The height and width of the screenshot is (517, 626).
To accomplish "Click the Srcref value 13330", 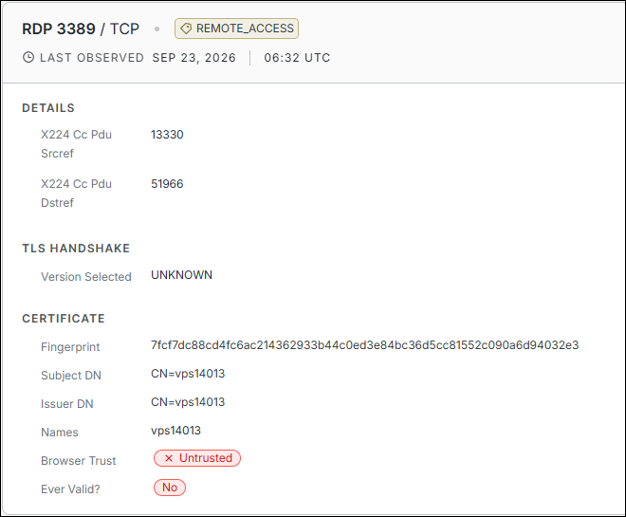I will [x=167, y=135].
